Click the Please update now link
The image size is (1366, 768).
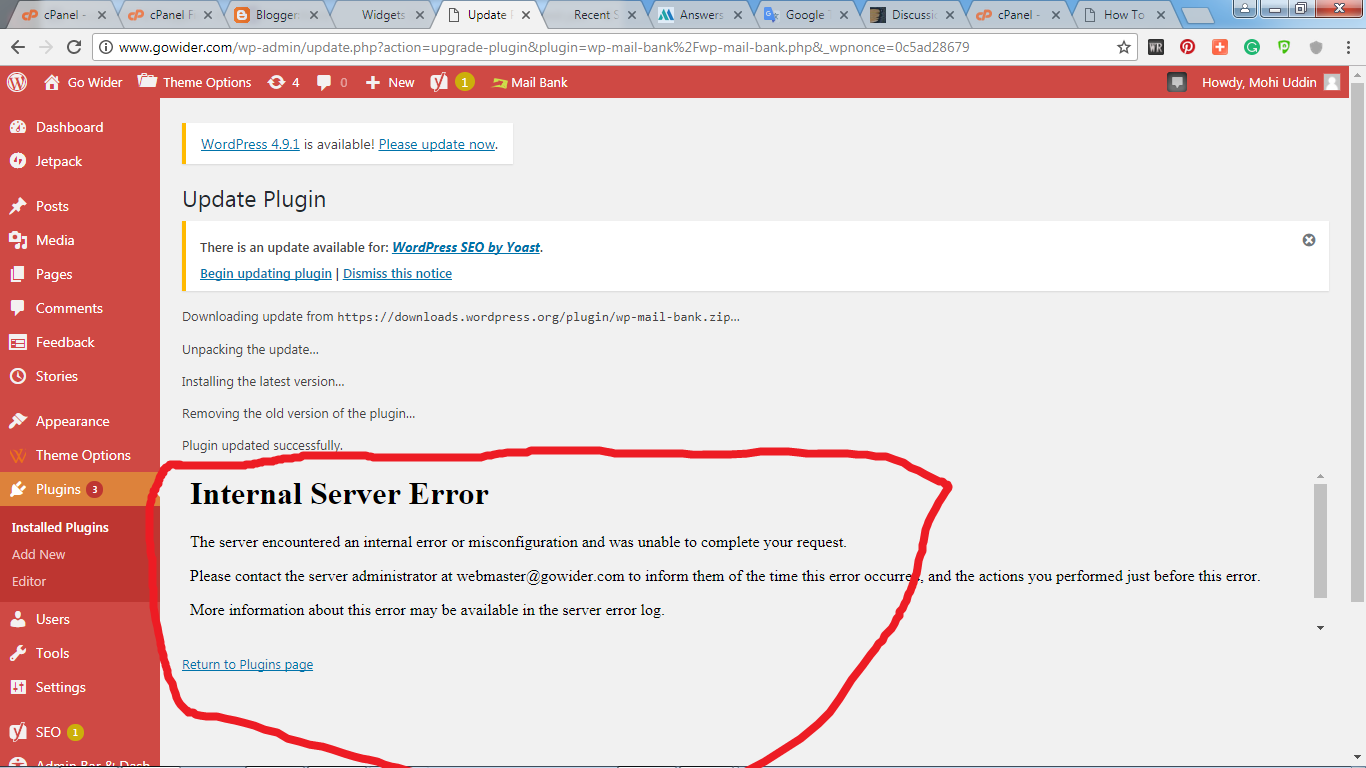(x=437, y=144)
